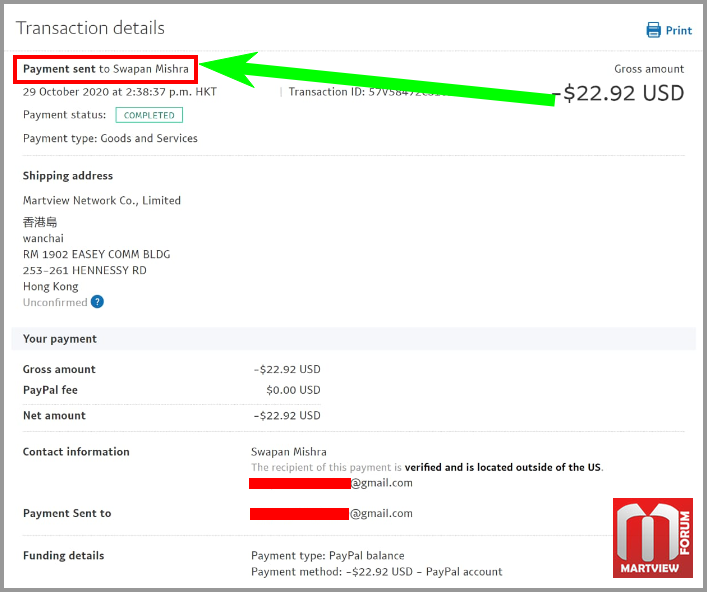Viewport: 707px width, 592px height.
Task: Click the 'Funding details' label
Action: pos(64,555)
